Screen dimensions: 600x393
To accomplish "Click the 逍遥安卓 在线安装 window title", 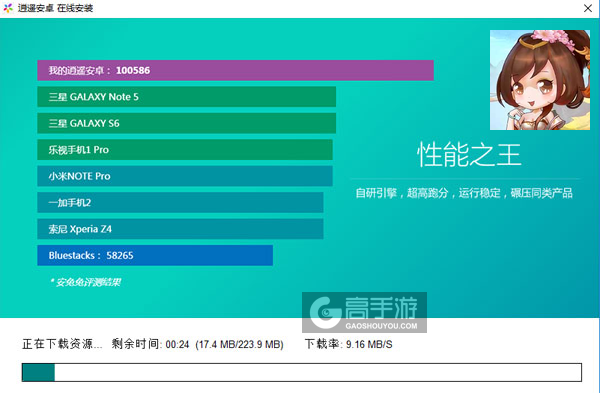I will tap(55, 8).
